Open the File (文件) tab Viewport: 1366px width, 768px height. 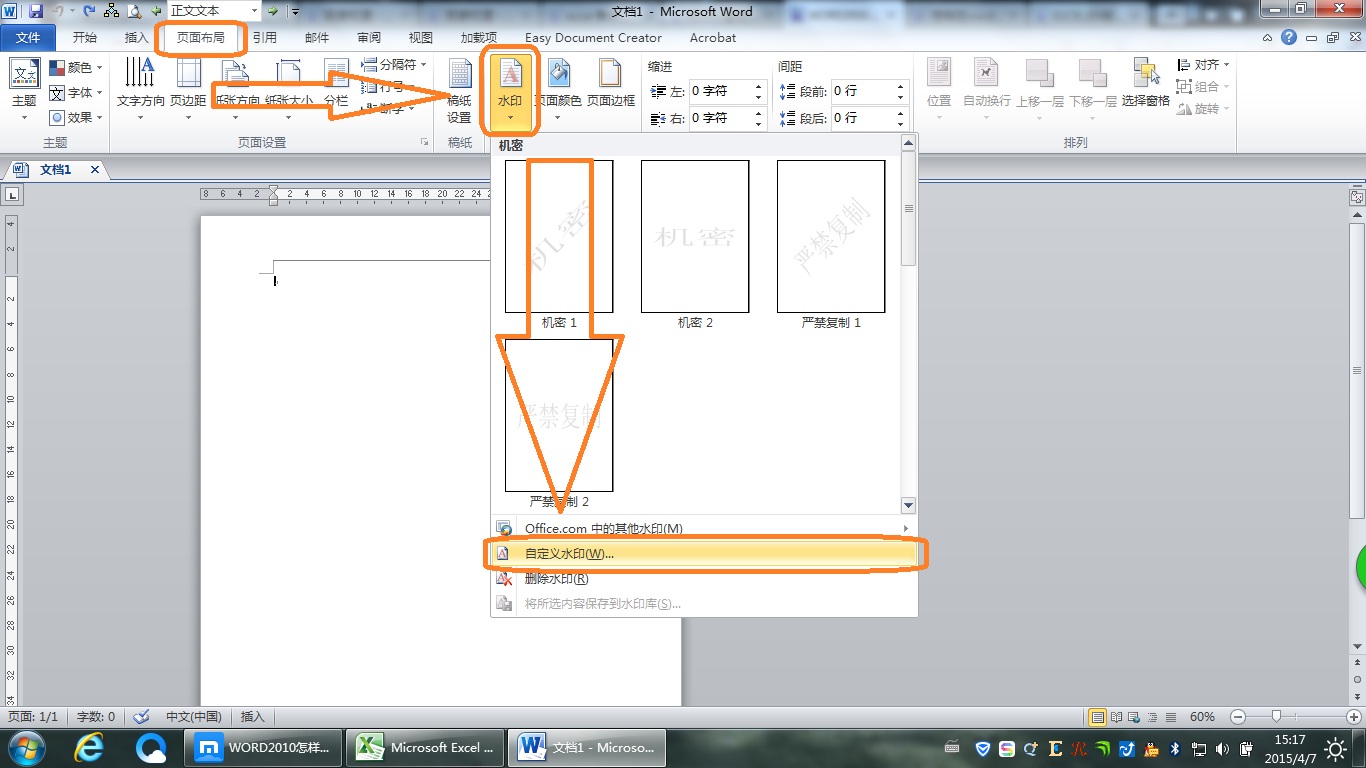[x=28, y=38]
